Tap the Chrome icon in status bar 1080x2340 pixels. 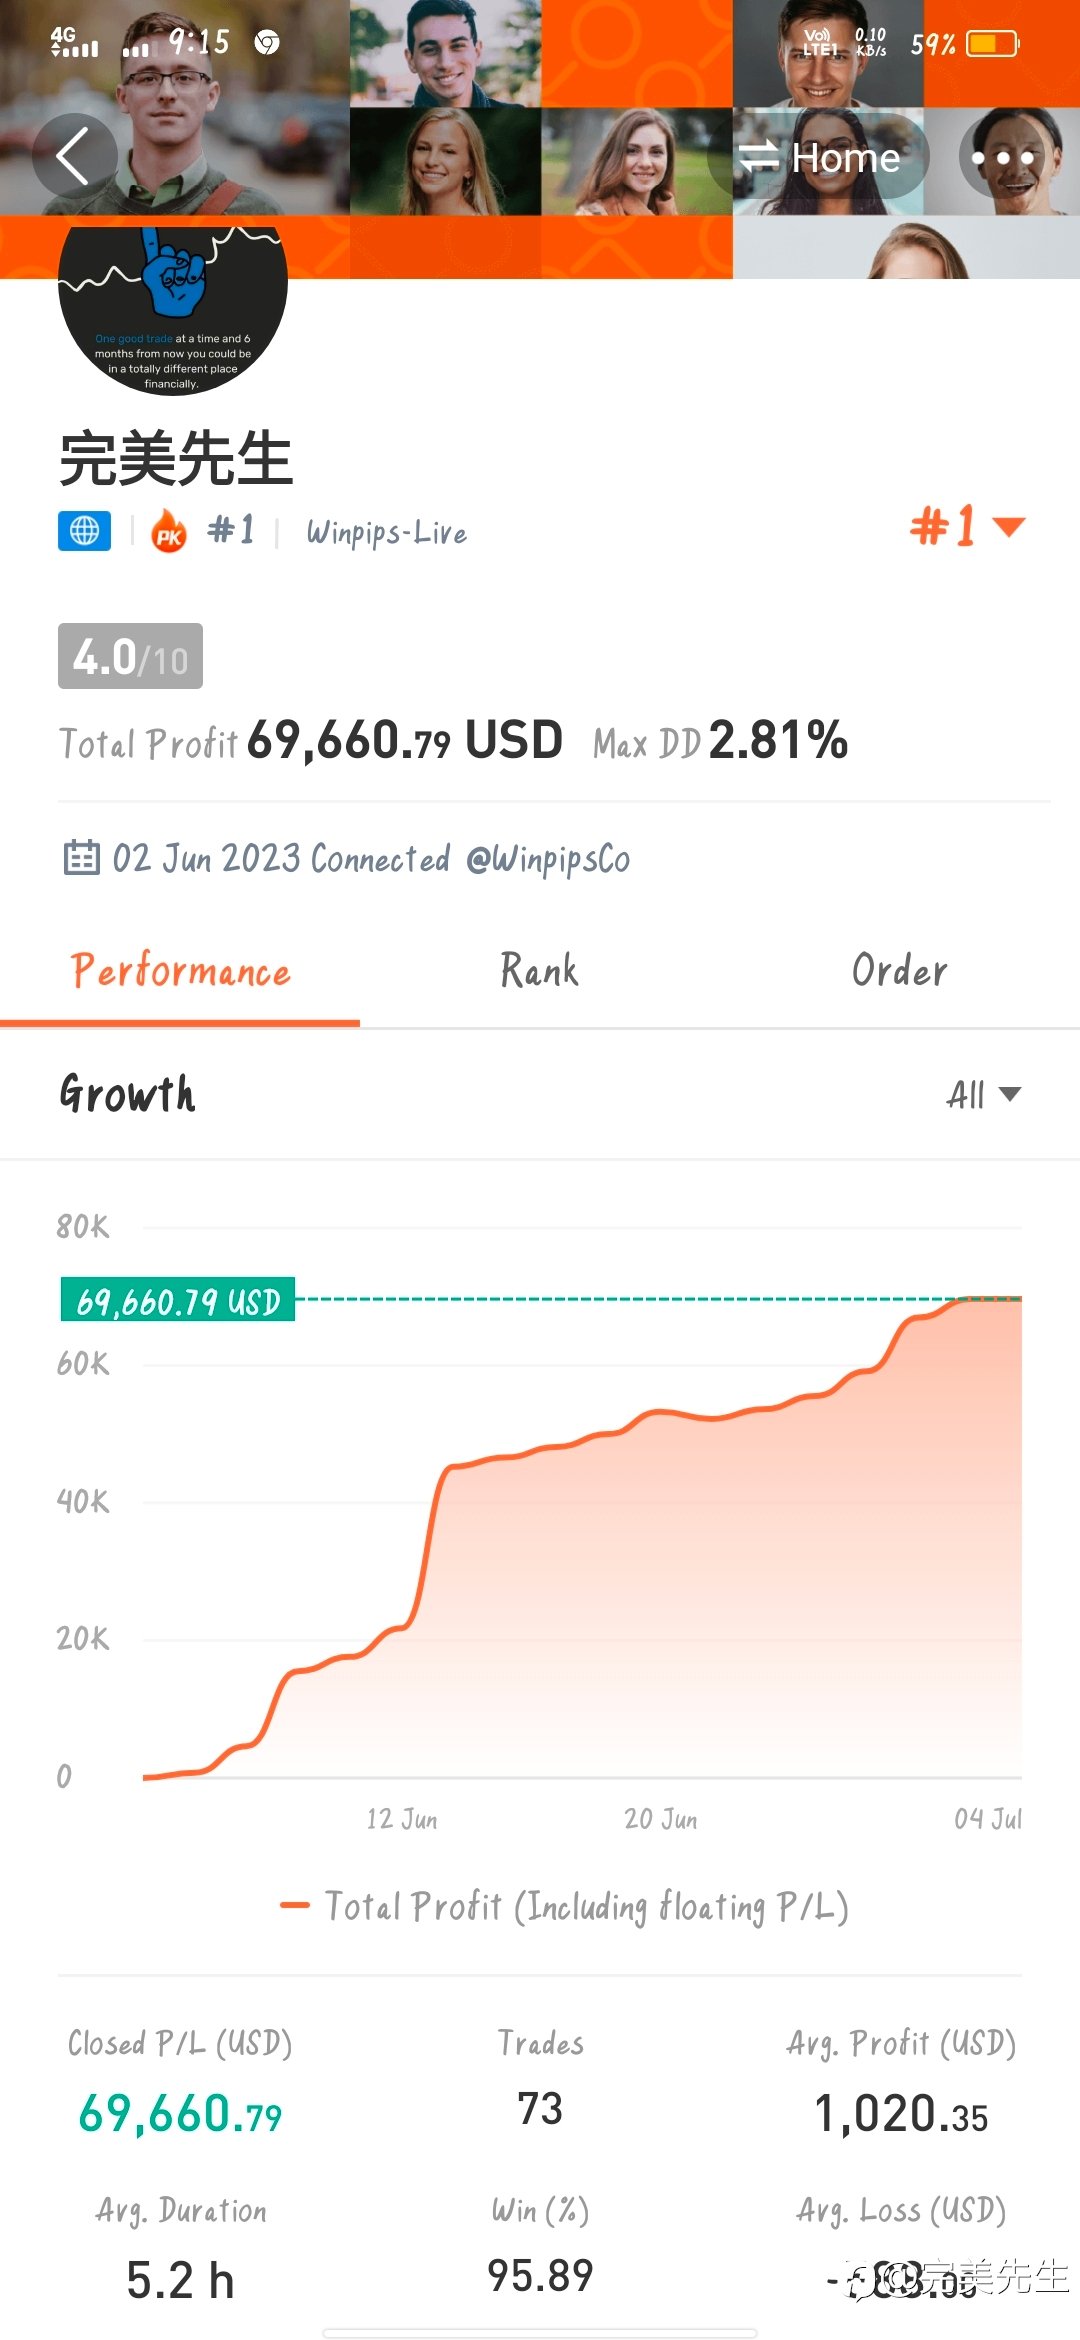click(x=267, y=42)
